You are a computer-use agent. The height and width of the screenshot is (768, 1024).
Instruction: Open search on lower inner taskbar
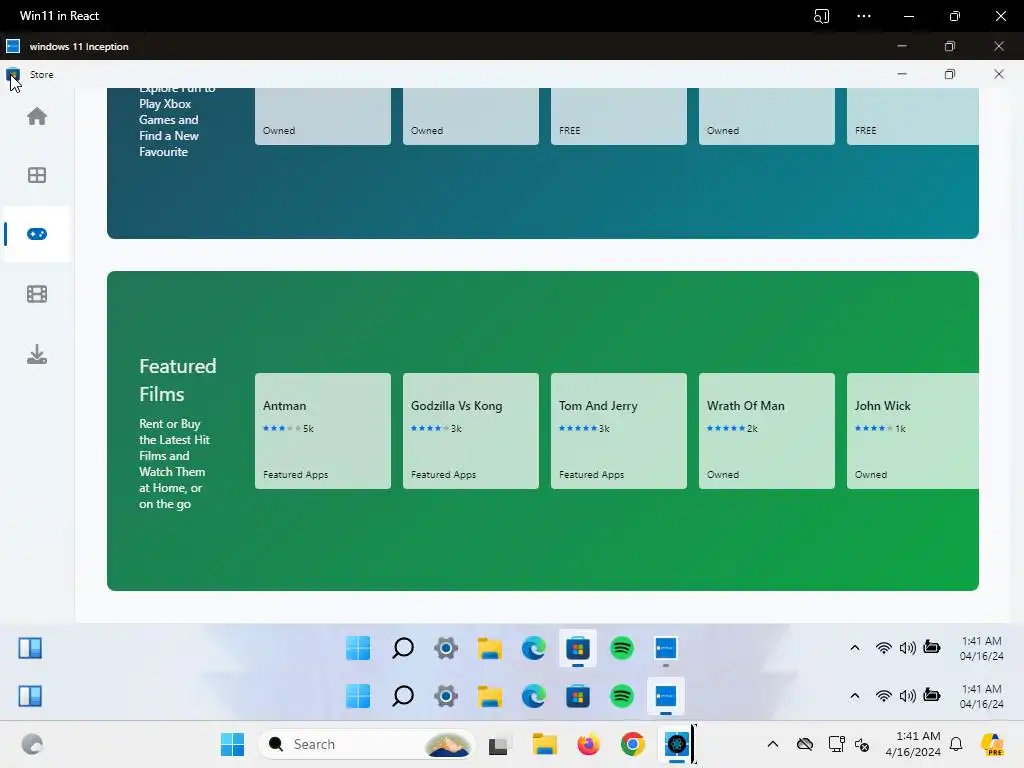pos(402,696)
